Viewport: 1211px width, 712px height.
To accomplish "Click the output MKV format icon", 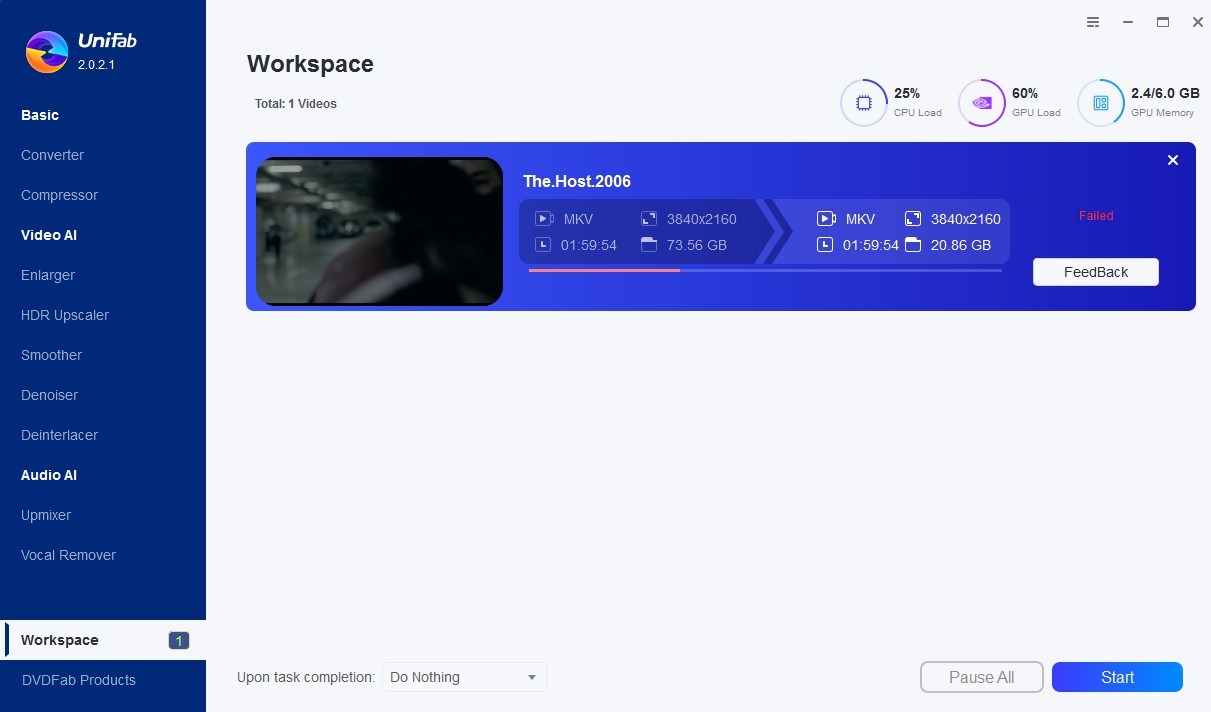I will pos(826,219).
